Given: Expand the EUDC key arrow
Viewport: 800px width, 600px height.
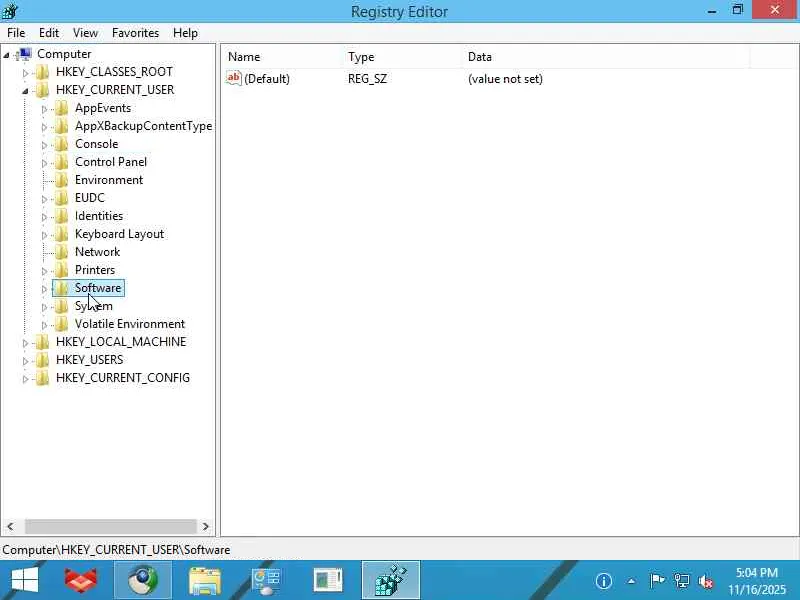Looking at the screenshot, I should pyautogui.click(x=44, y=199).
